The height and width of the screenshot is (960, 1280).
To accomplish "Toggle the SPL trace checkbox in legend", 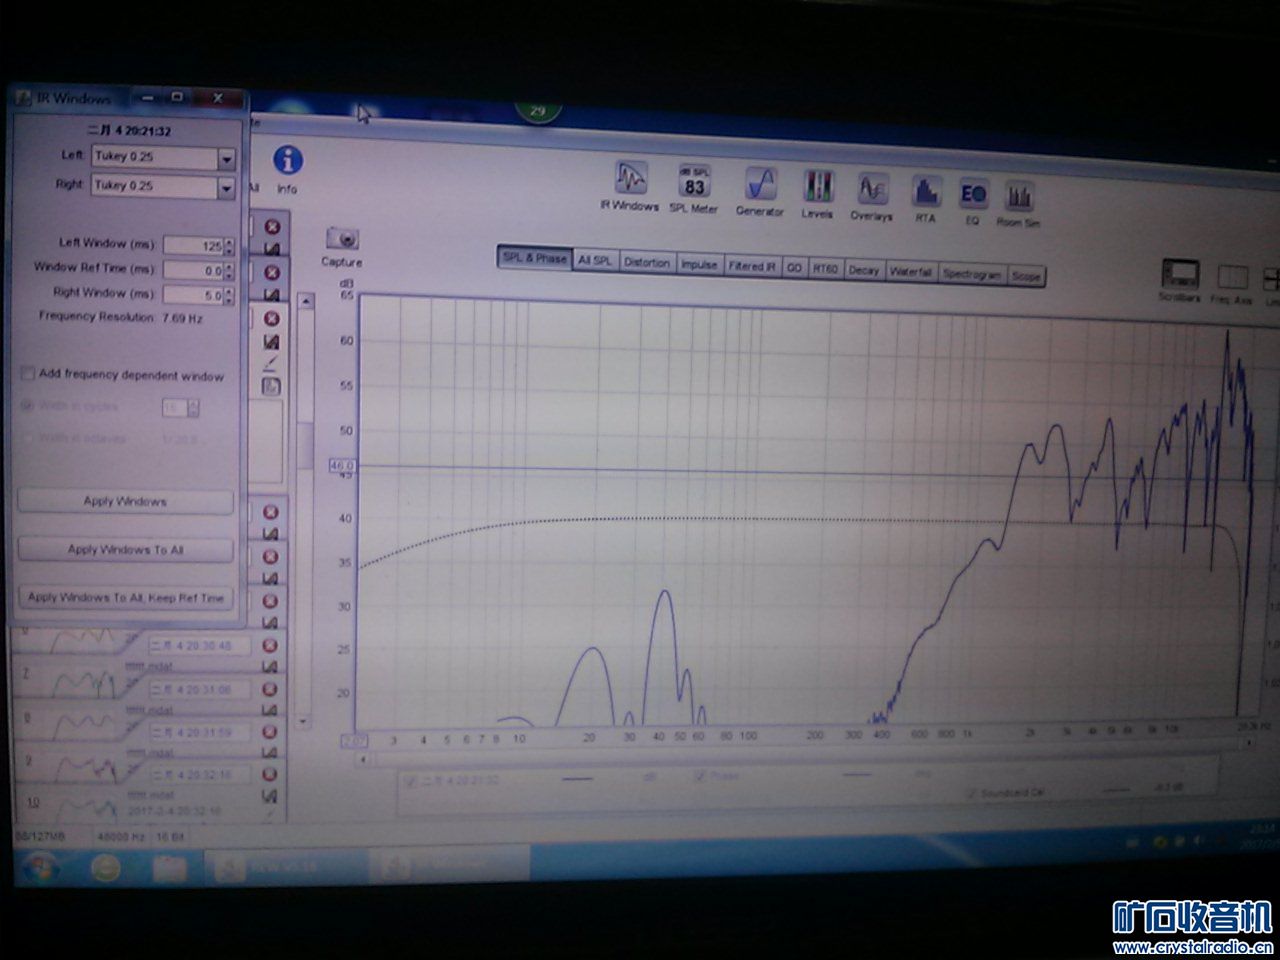I will point(411,781).
